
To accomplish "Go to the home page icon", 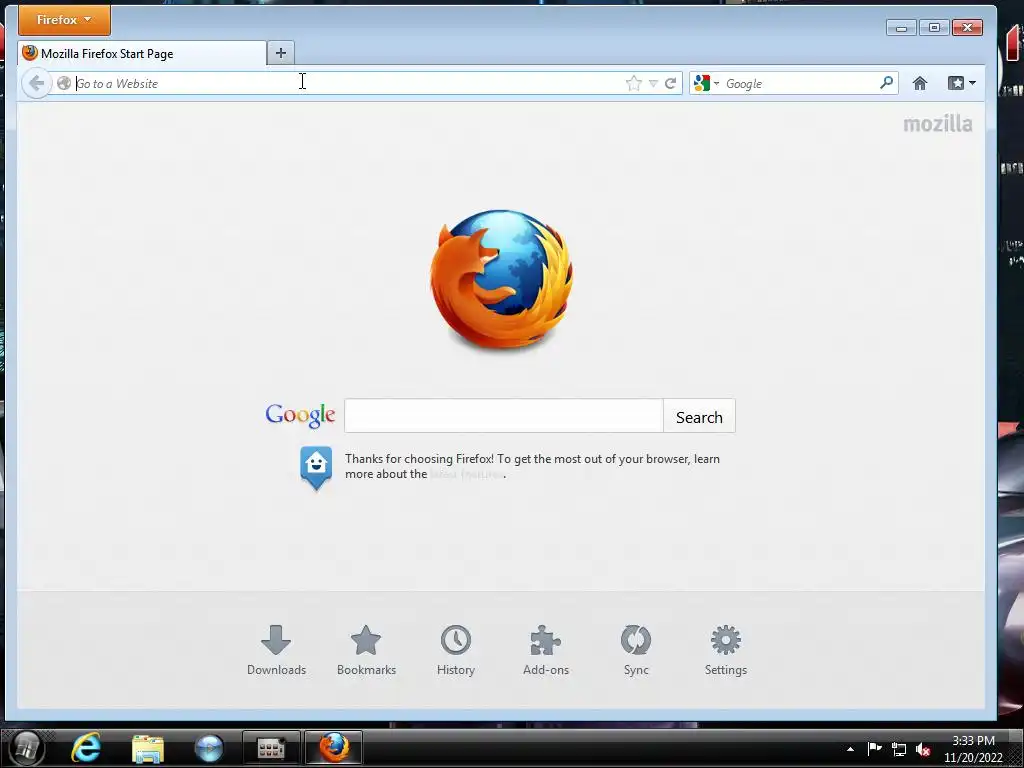I will click(x=920, y=83).
